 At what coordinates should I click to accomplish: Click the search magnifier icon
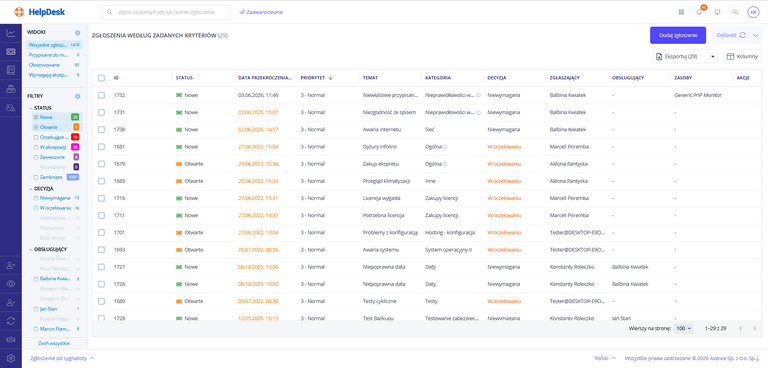pyautogui.click(x=109, y=12)
